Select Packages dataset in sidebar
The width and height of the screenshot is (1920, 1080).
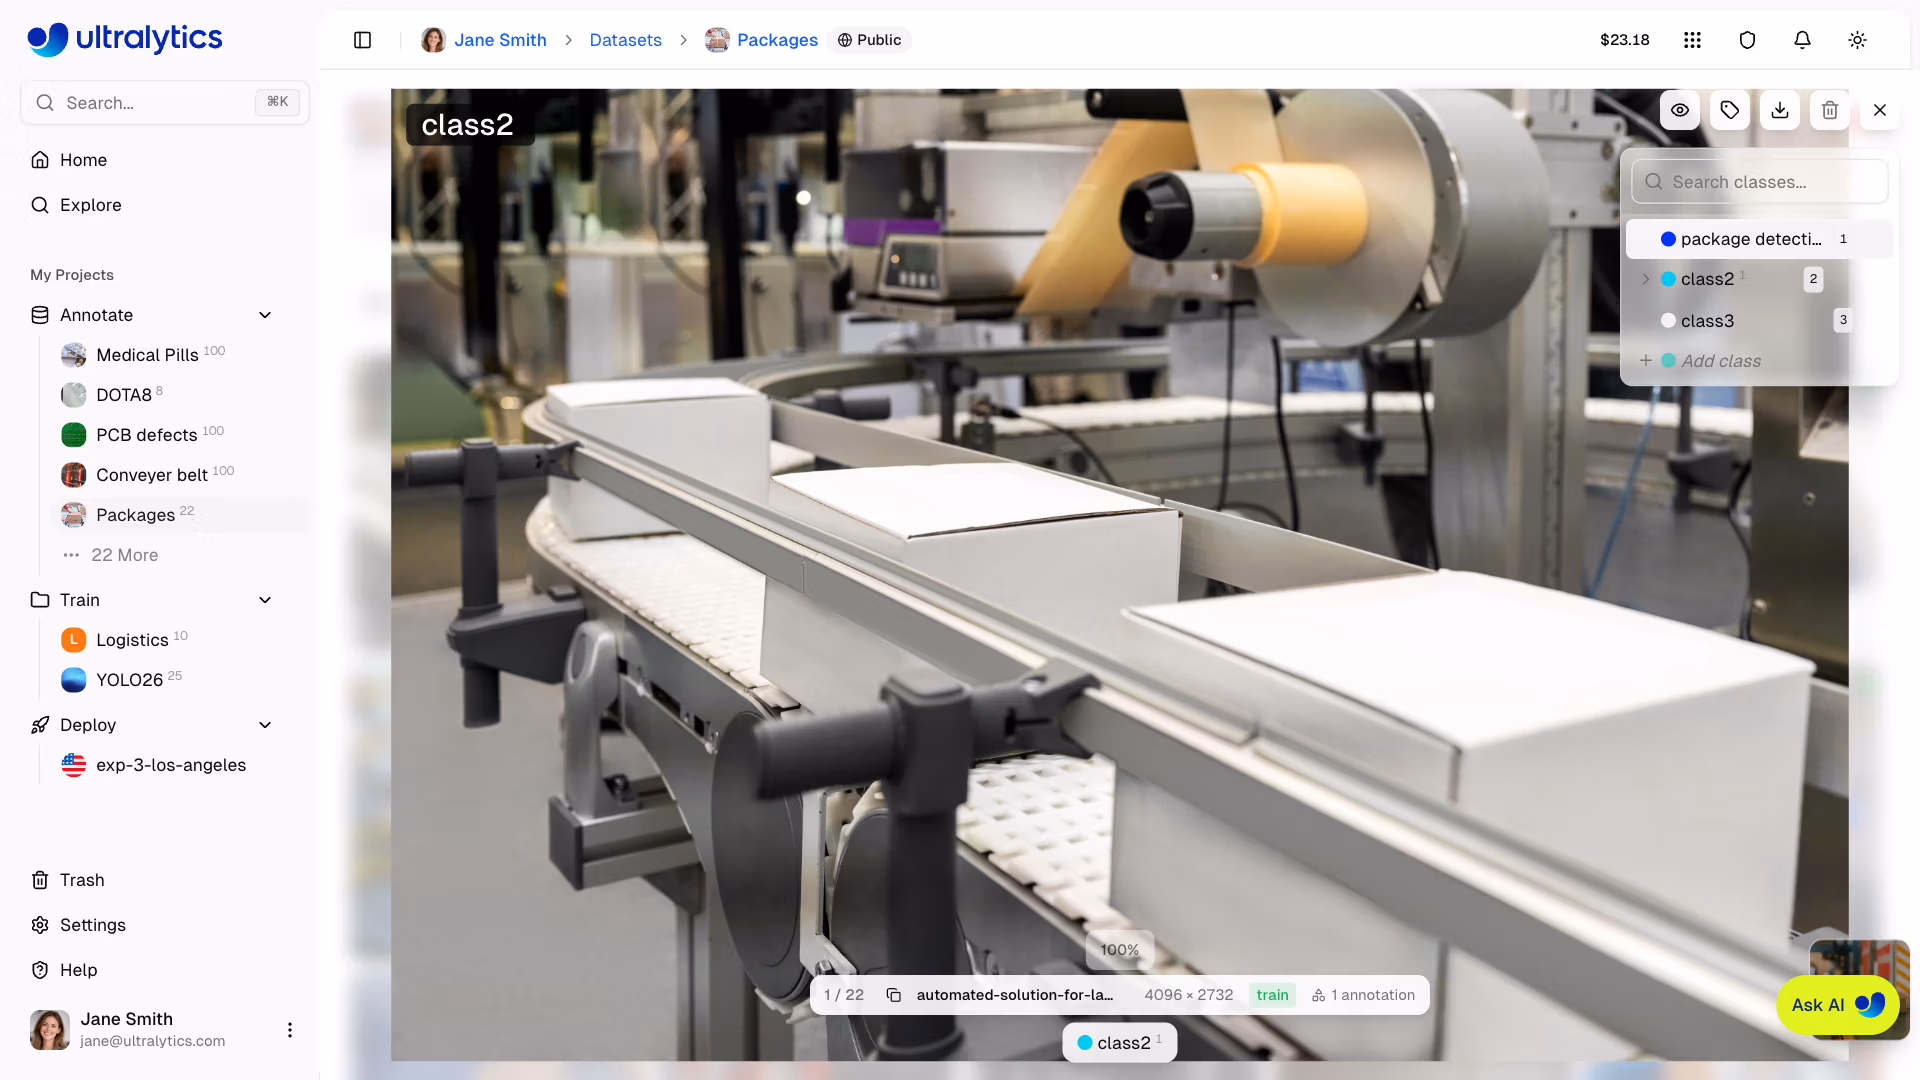pyautogui.click(x=180, y=515)
